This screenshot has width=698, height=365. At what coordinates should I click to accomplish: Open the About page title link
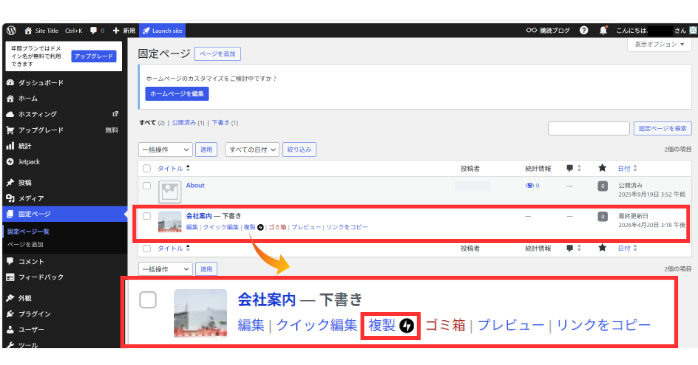tap(195, 185)
